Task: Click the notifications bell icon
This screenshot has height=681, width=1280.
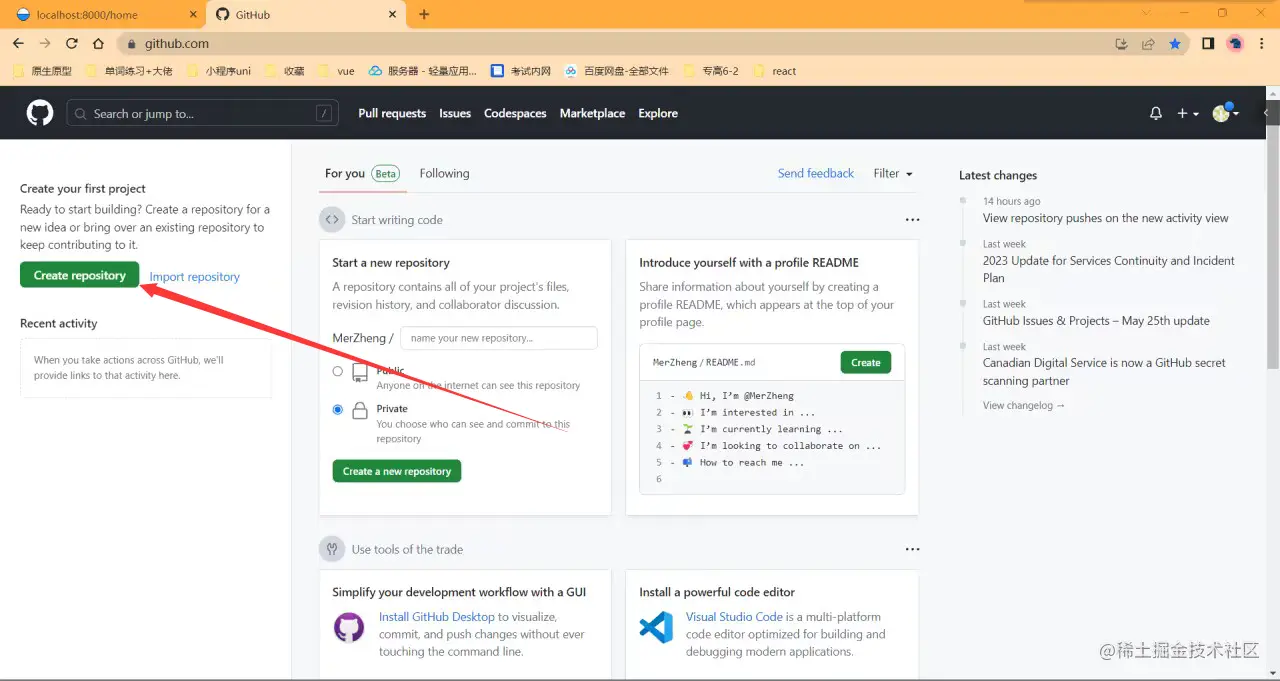Action: coord(1156,114)
